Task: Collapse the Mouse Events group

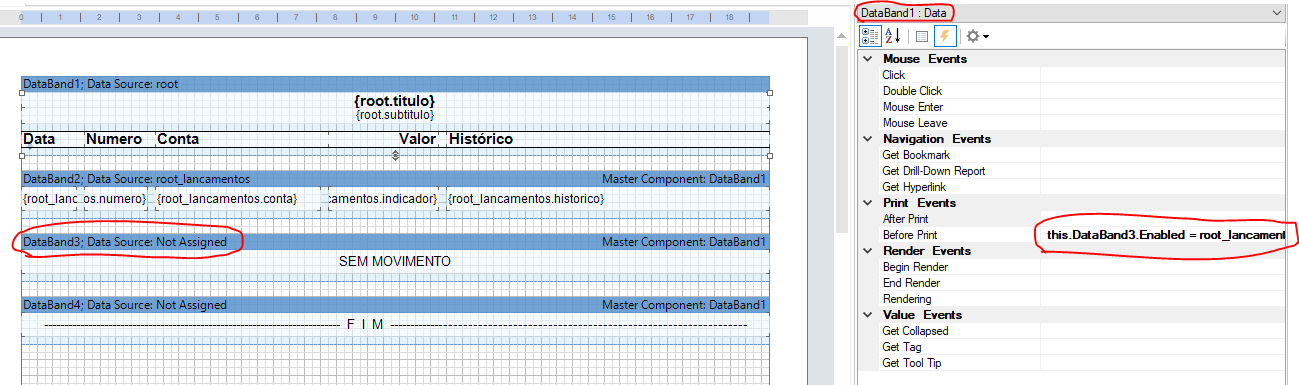Action: click(x=867, y=59)
